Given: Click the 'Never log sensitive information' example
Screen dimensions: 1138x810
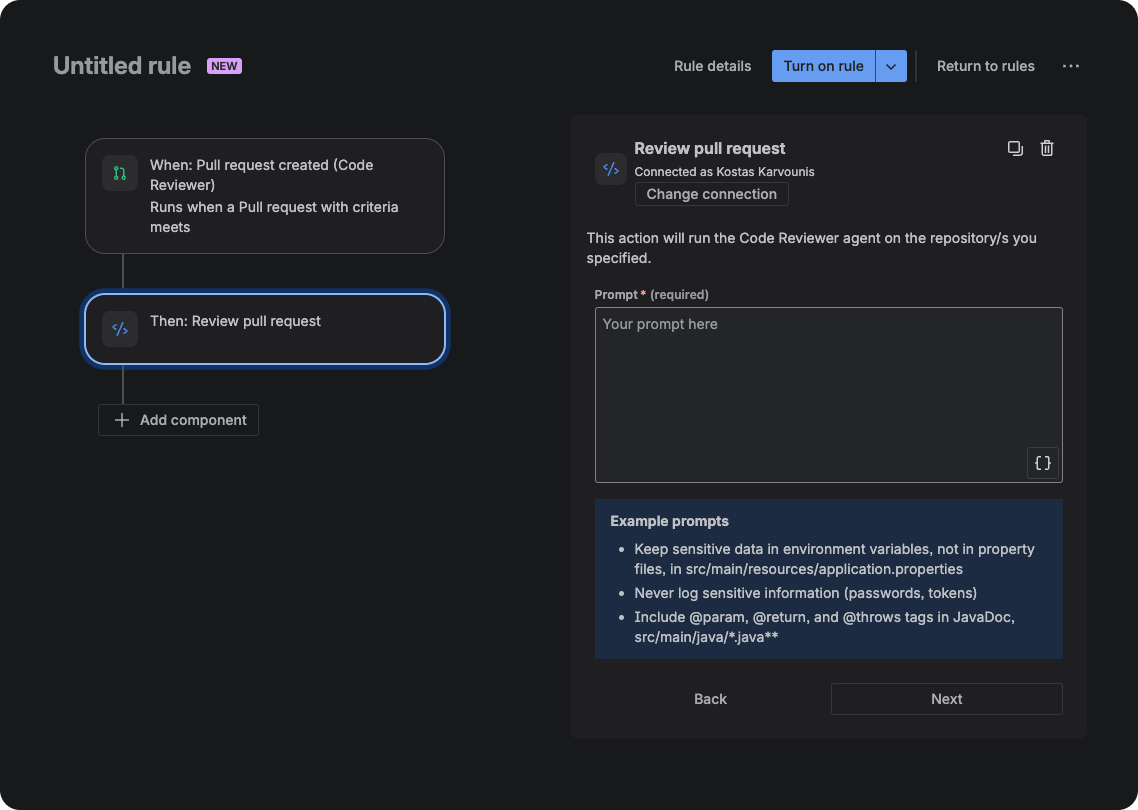Looking at the screenshot, I should point(806,593).
